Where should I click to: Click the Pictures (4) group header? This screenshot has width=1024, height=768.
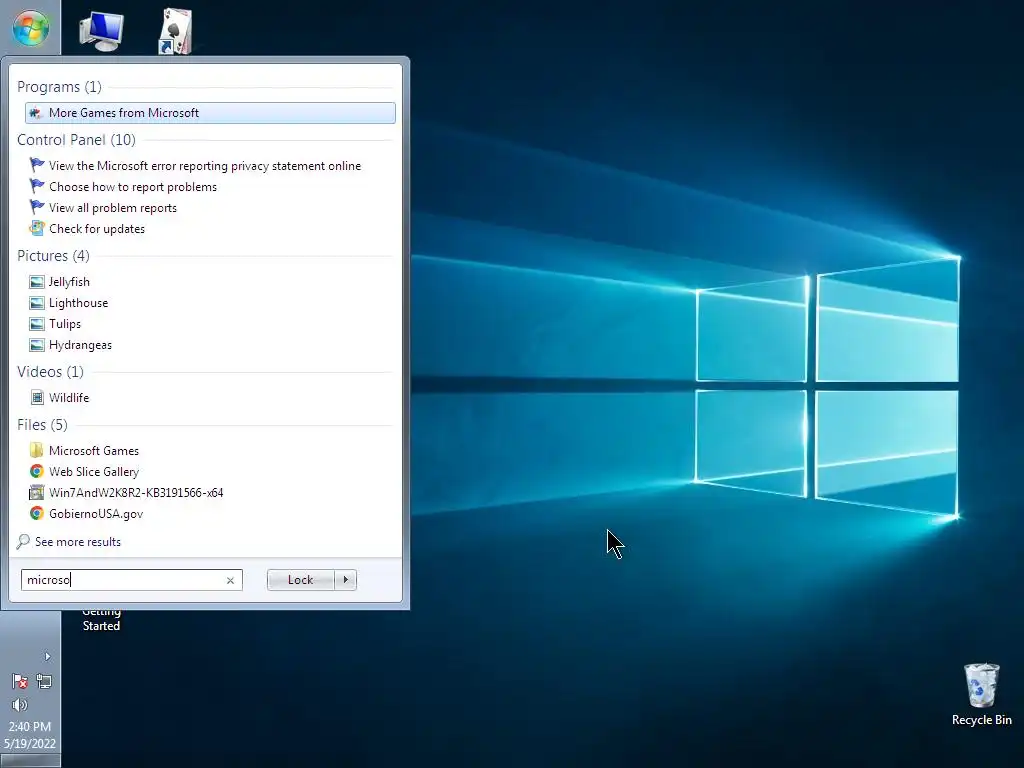pyautogui.click(x=54, y=255)
